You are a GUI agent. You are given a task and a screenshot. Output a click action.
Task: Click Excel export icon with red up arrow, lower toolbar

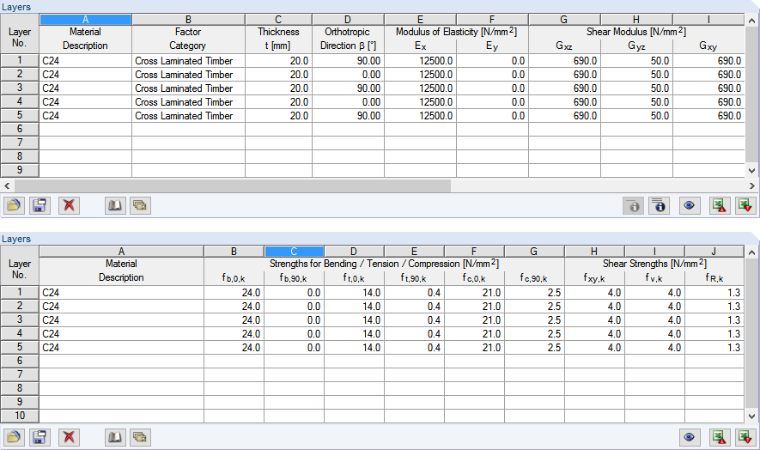719,437
